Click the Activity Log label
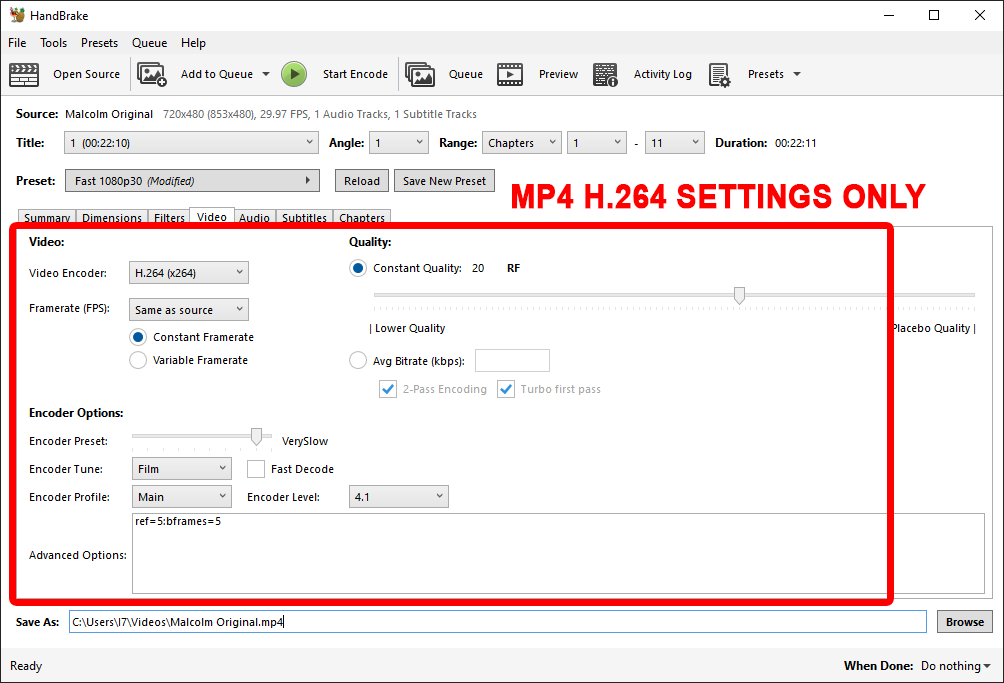Image resolution: width=1004 pixels, height=683 pixels. [663, 74]
